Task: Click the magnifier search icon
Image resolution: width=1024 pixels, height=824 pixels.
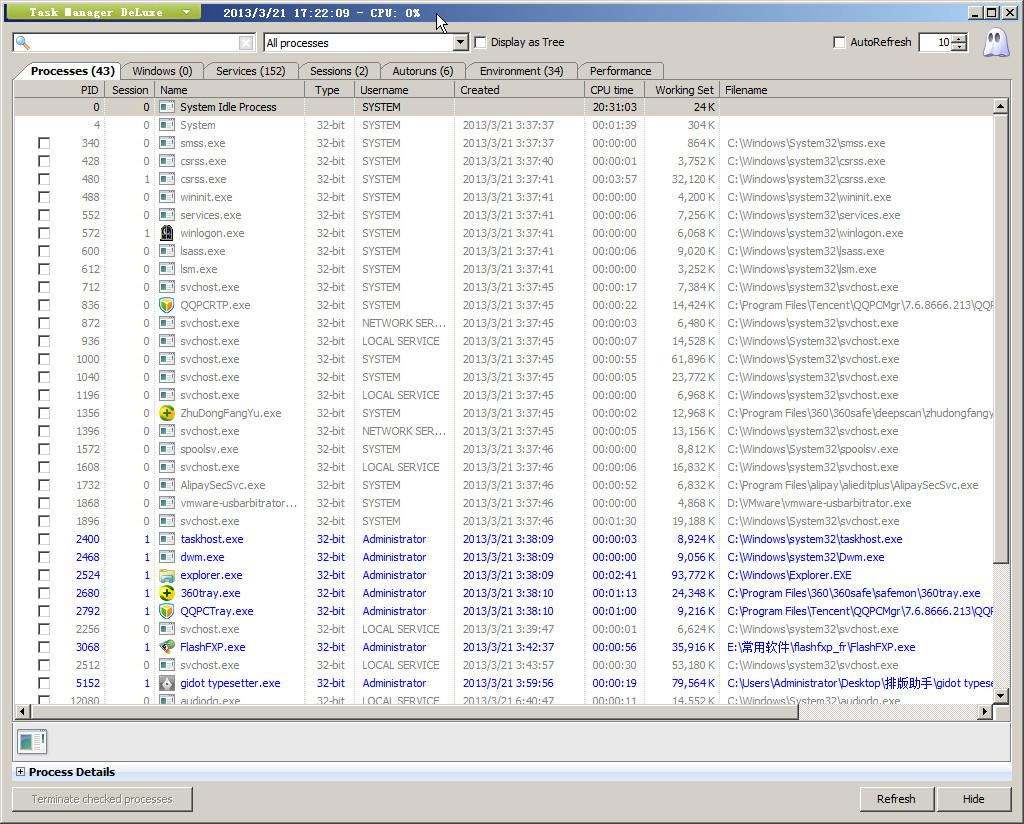Action: tap(23, 42)
